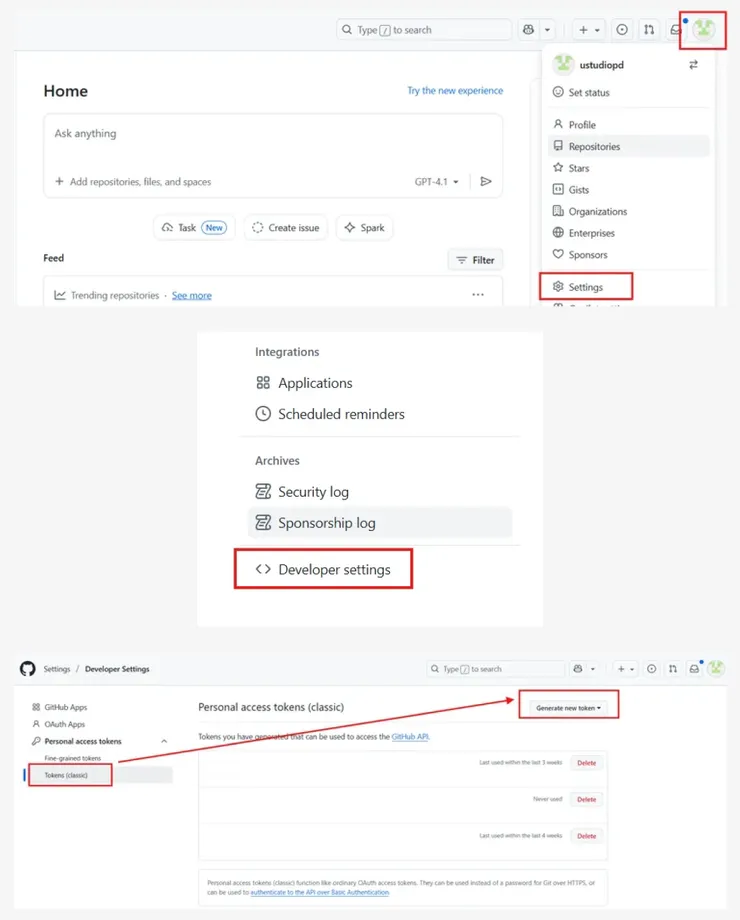
Task: Open Profile from user menu
Action: (582, 124)
